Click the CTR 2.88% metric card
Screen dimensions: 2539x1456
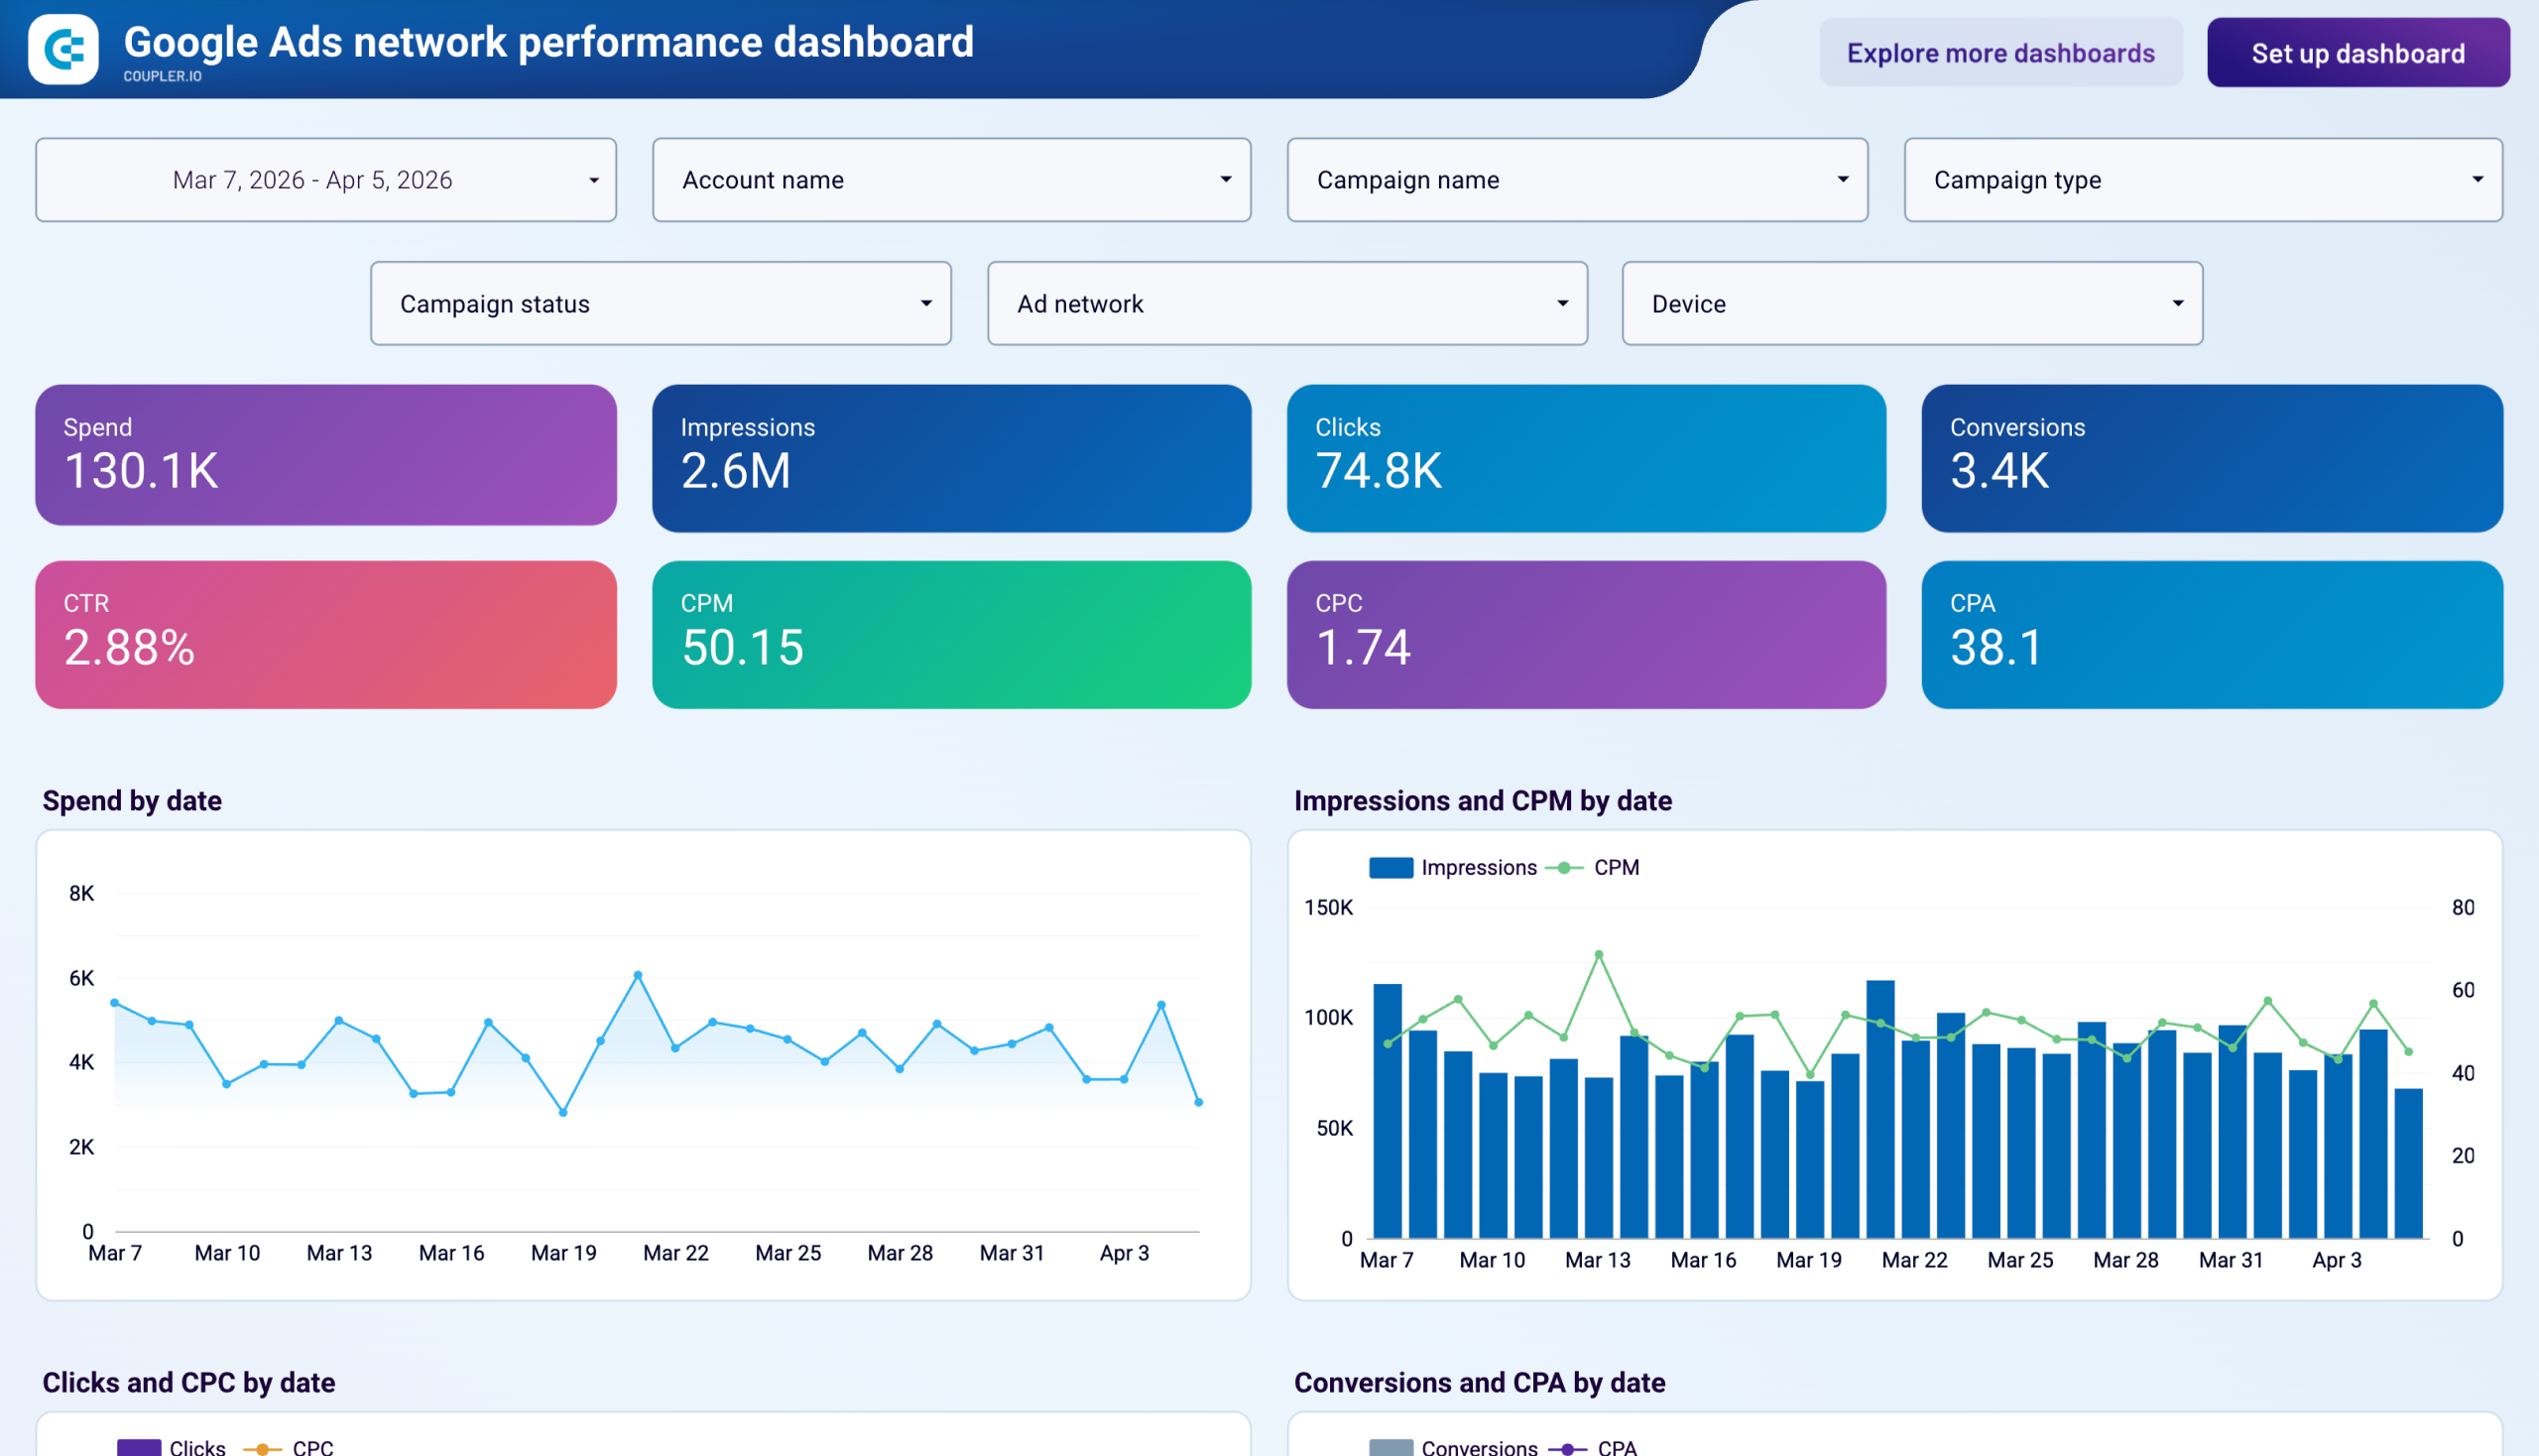[x=326, y=634]
